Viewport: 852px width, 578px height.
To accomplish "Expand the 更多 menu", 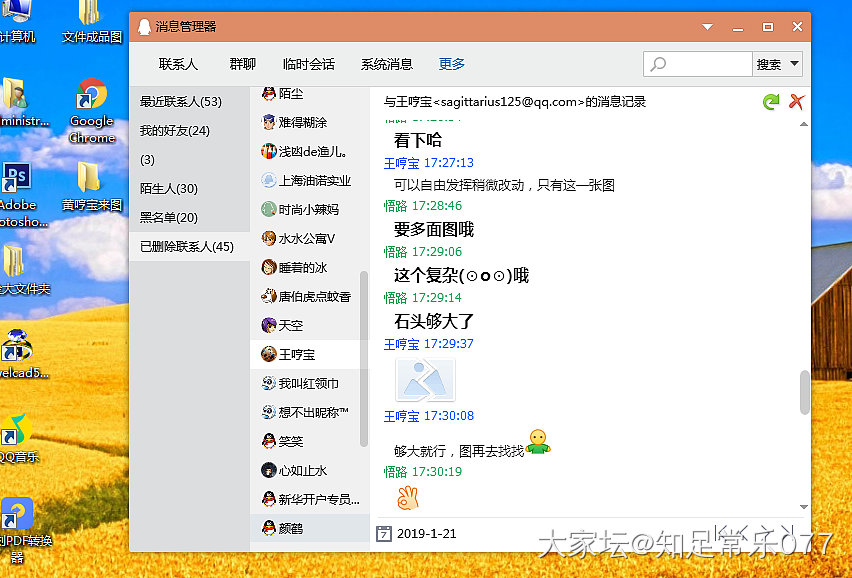I will click(x=452, y=64).
